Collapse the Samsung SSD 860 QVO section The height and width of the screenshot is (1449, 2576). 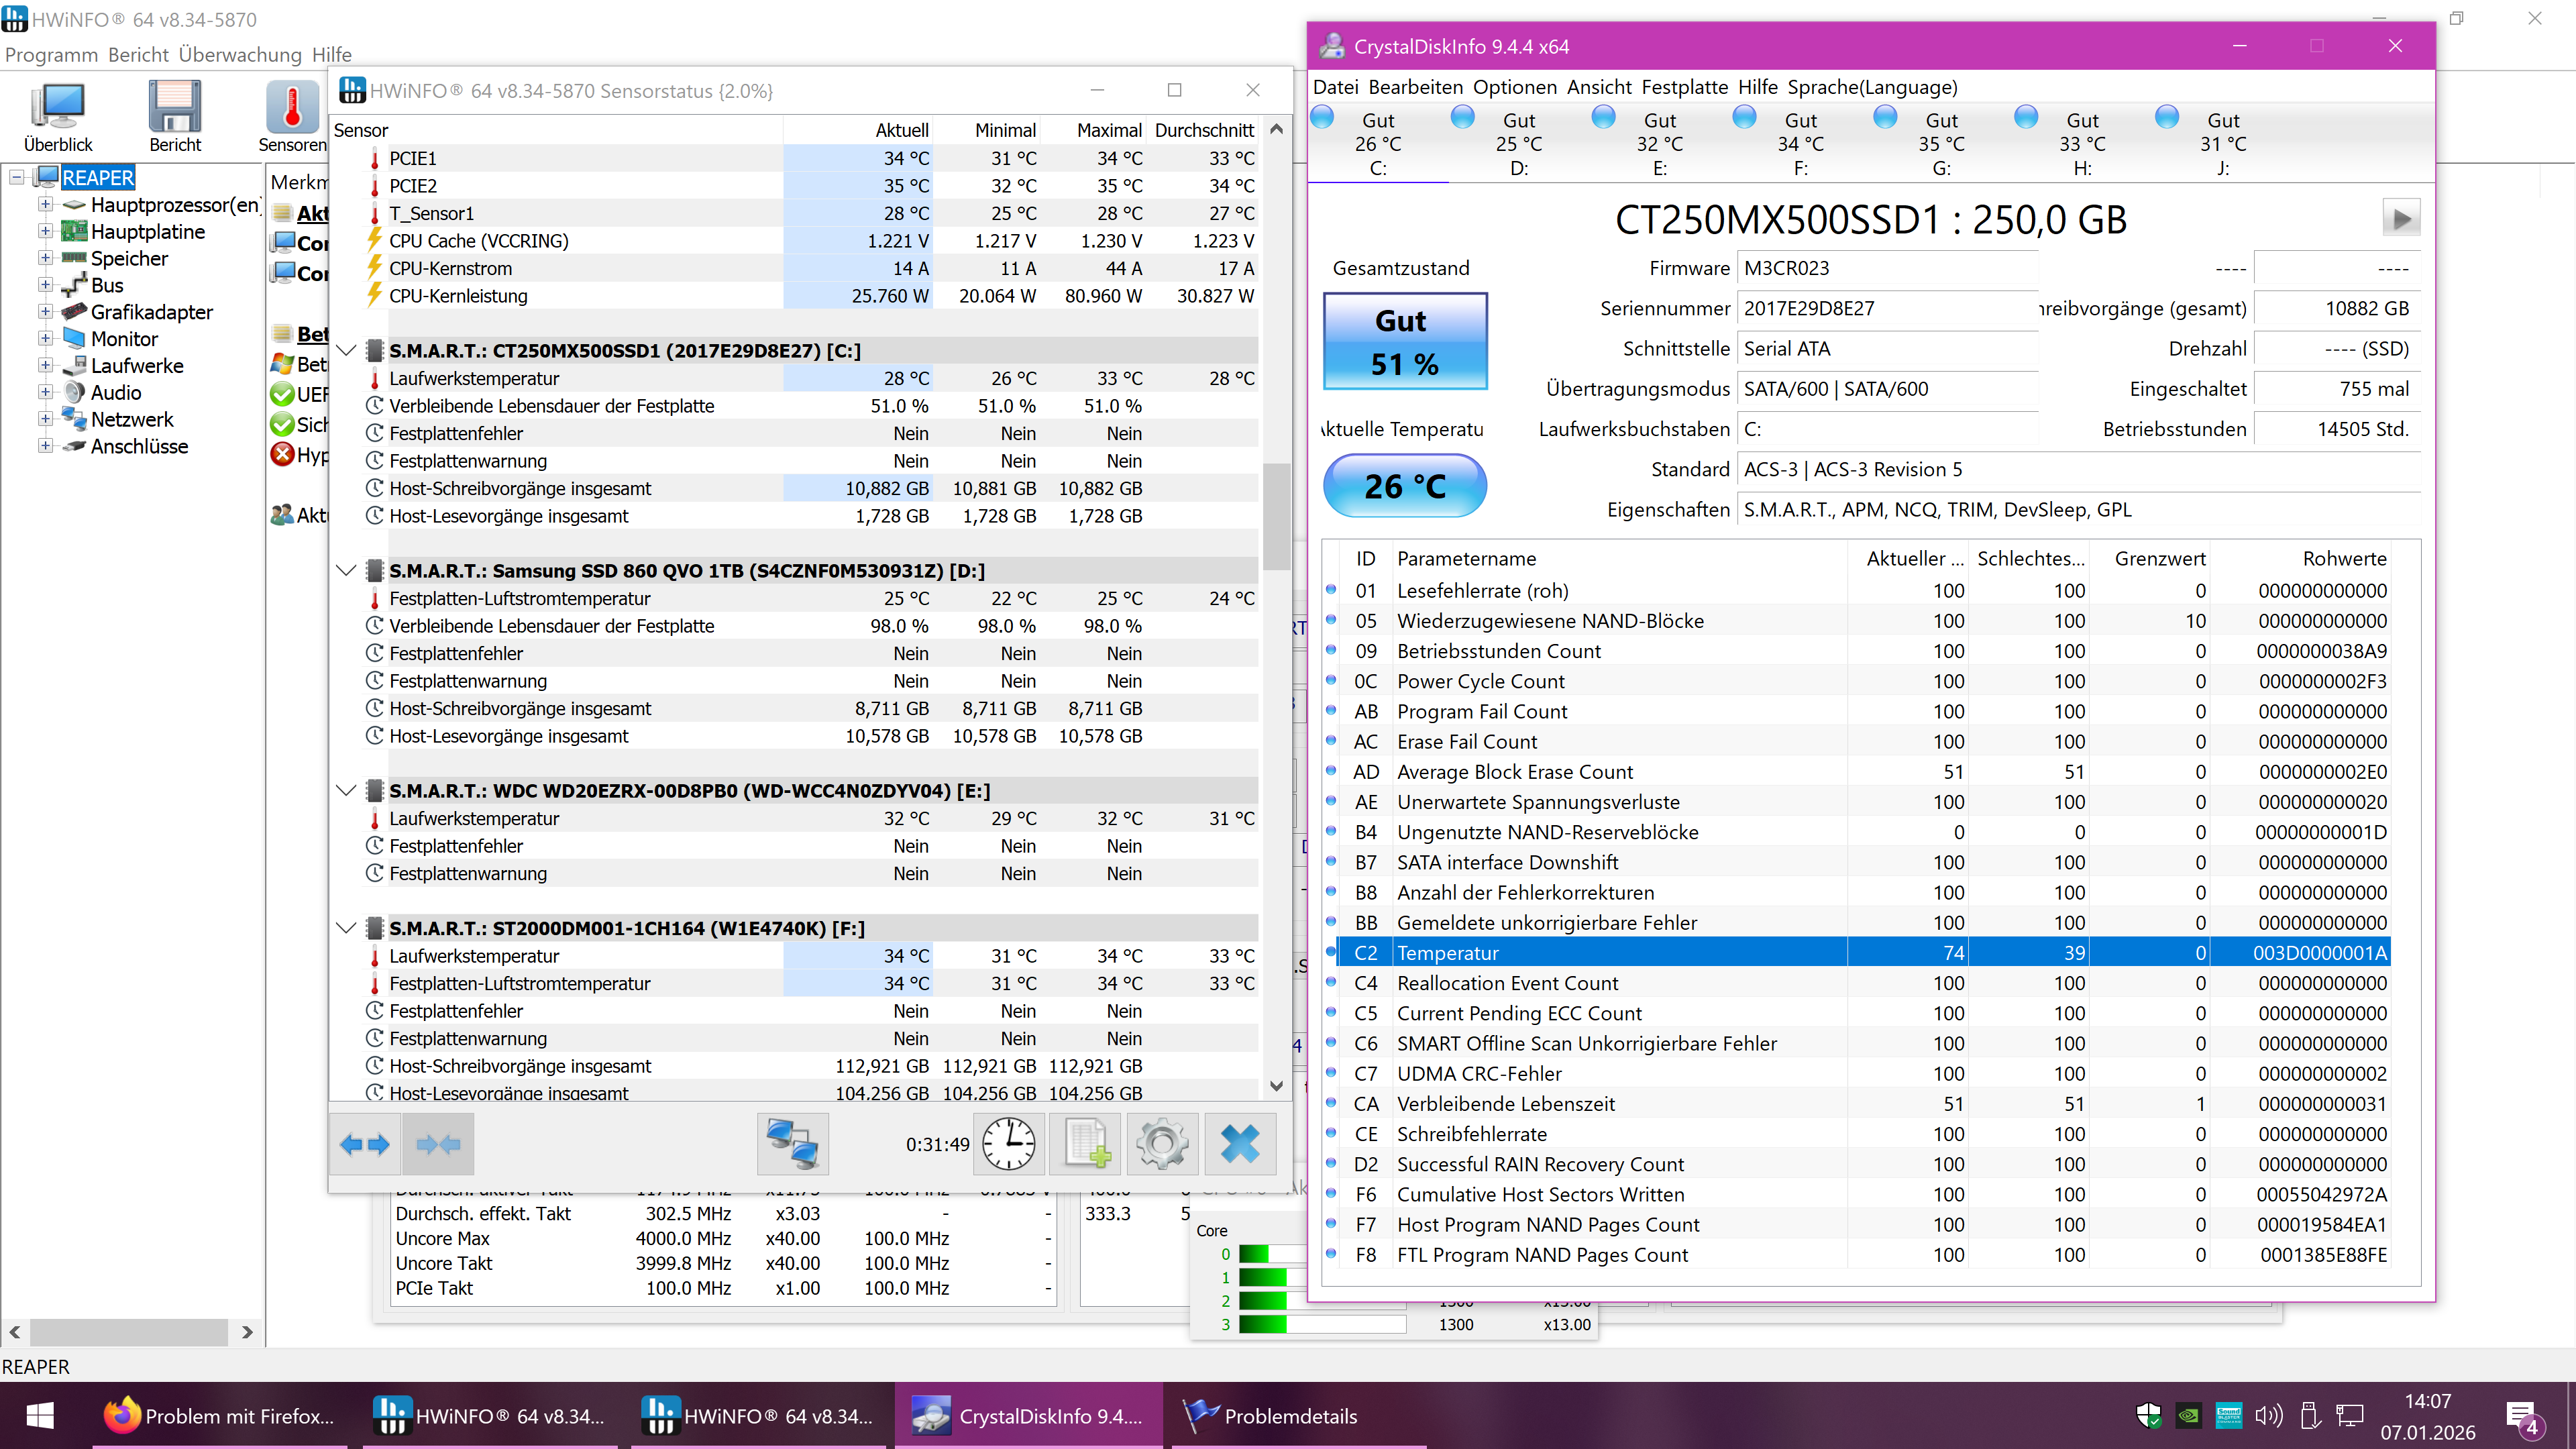click(x=346, y=571)
